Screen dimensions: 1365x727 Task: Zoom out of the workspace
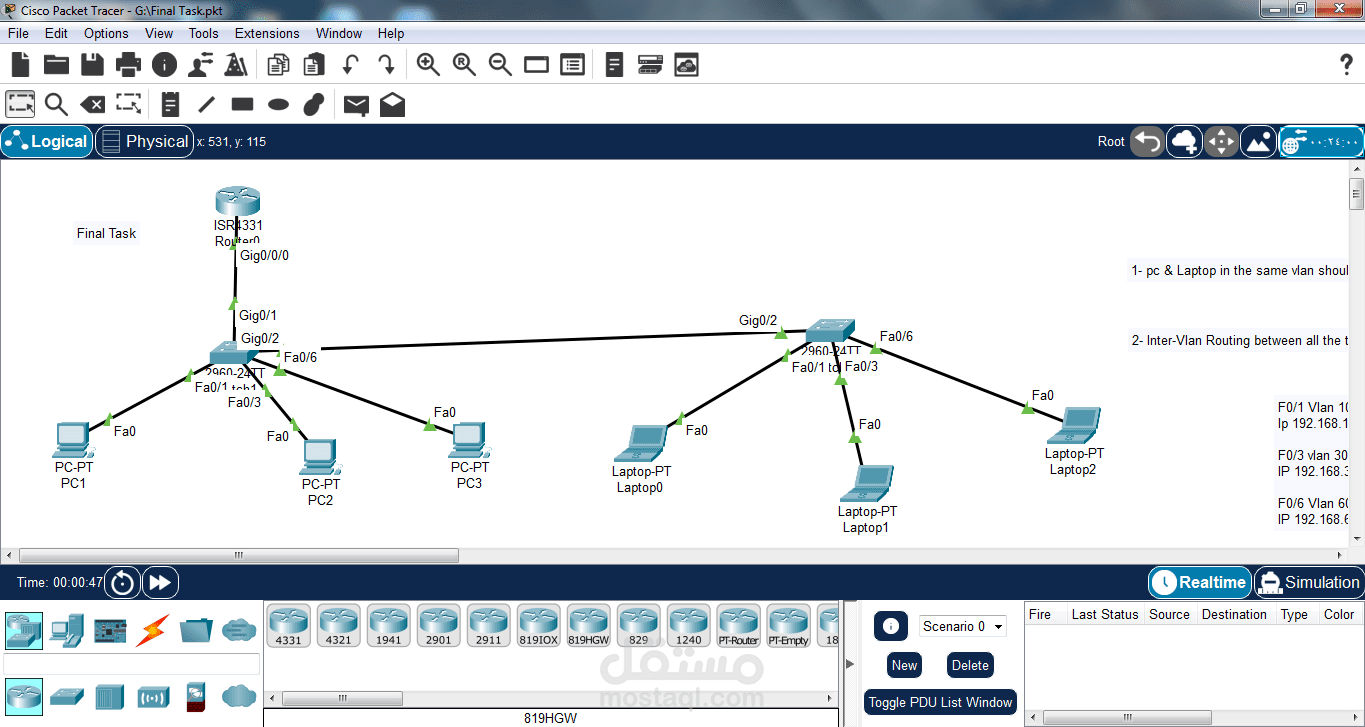click(500, 65)
